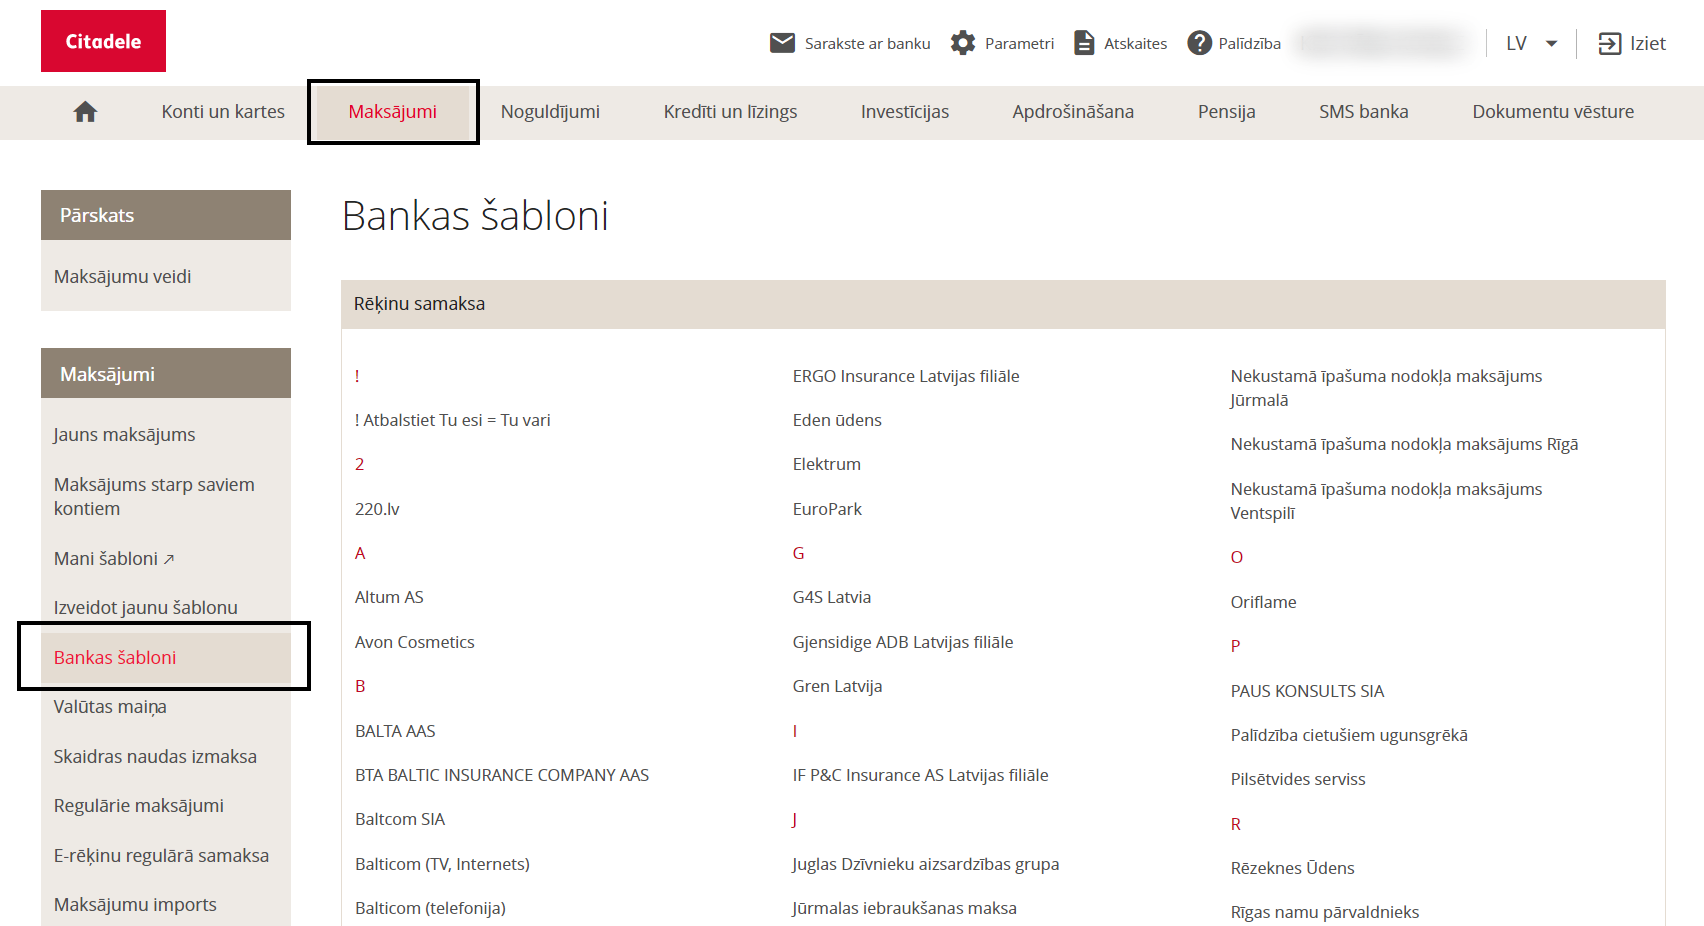This screenshot has width=1704, height=926.
Task: Click the Iziet logout icon
Action: click(1609, 43)
